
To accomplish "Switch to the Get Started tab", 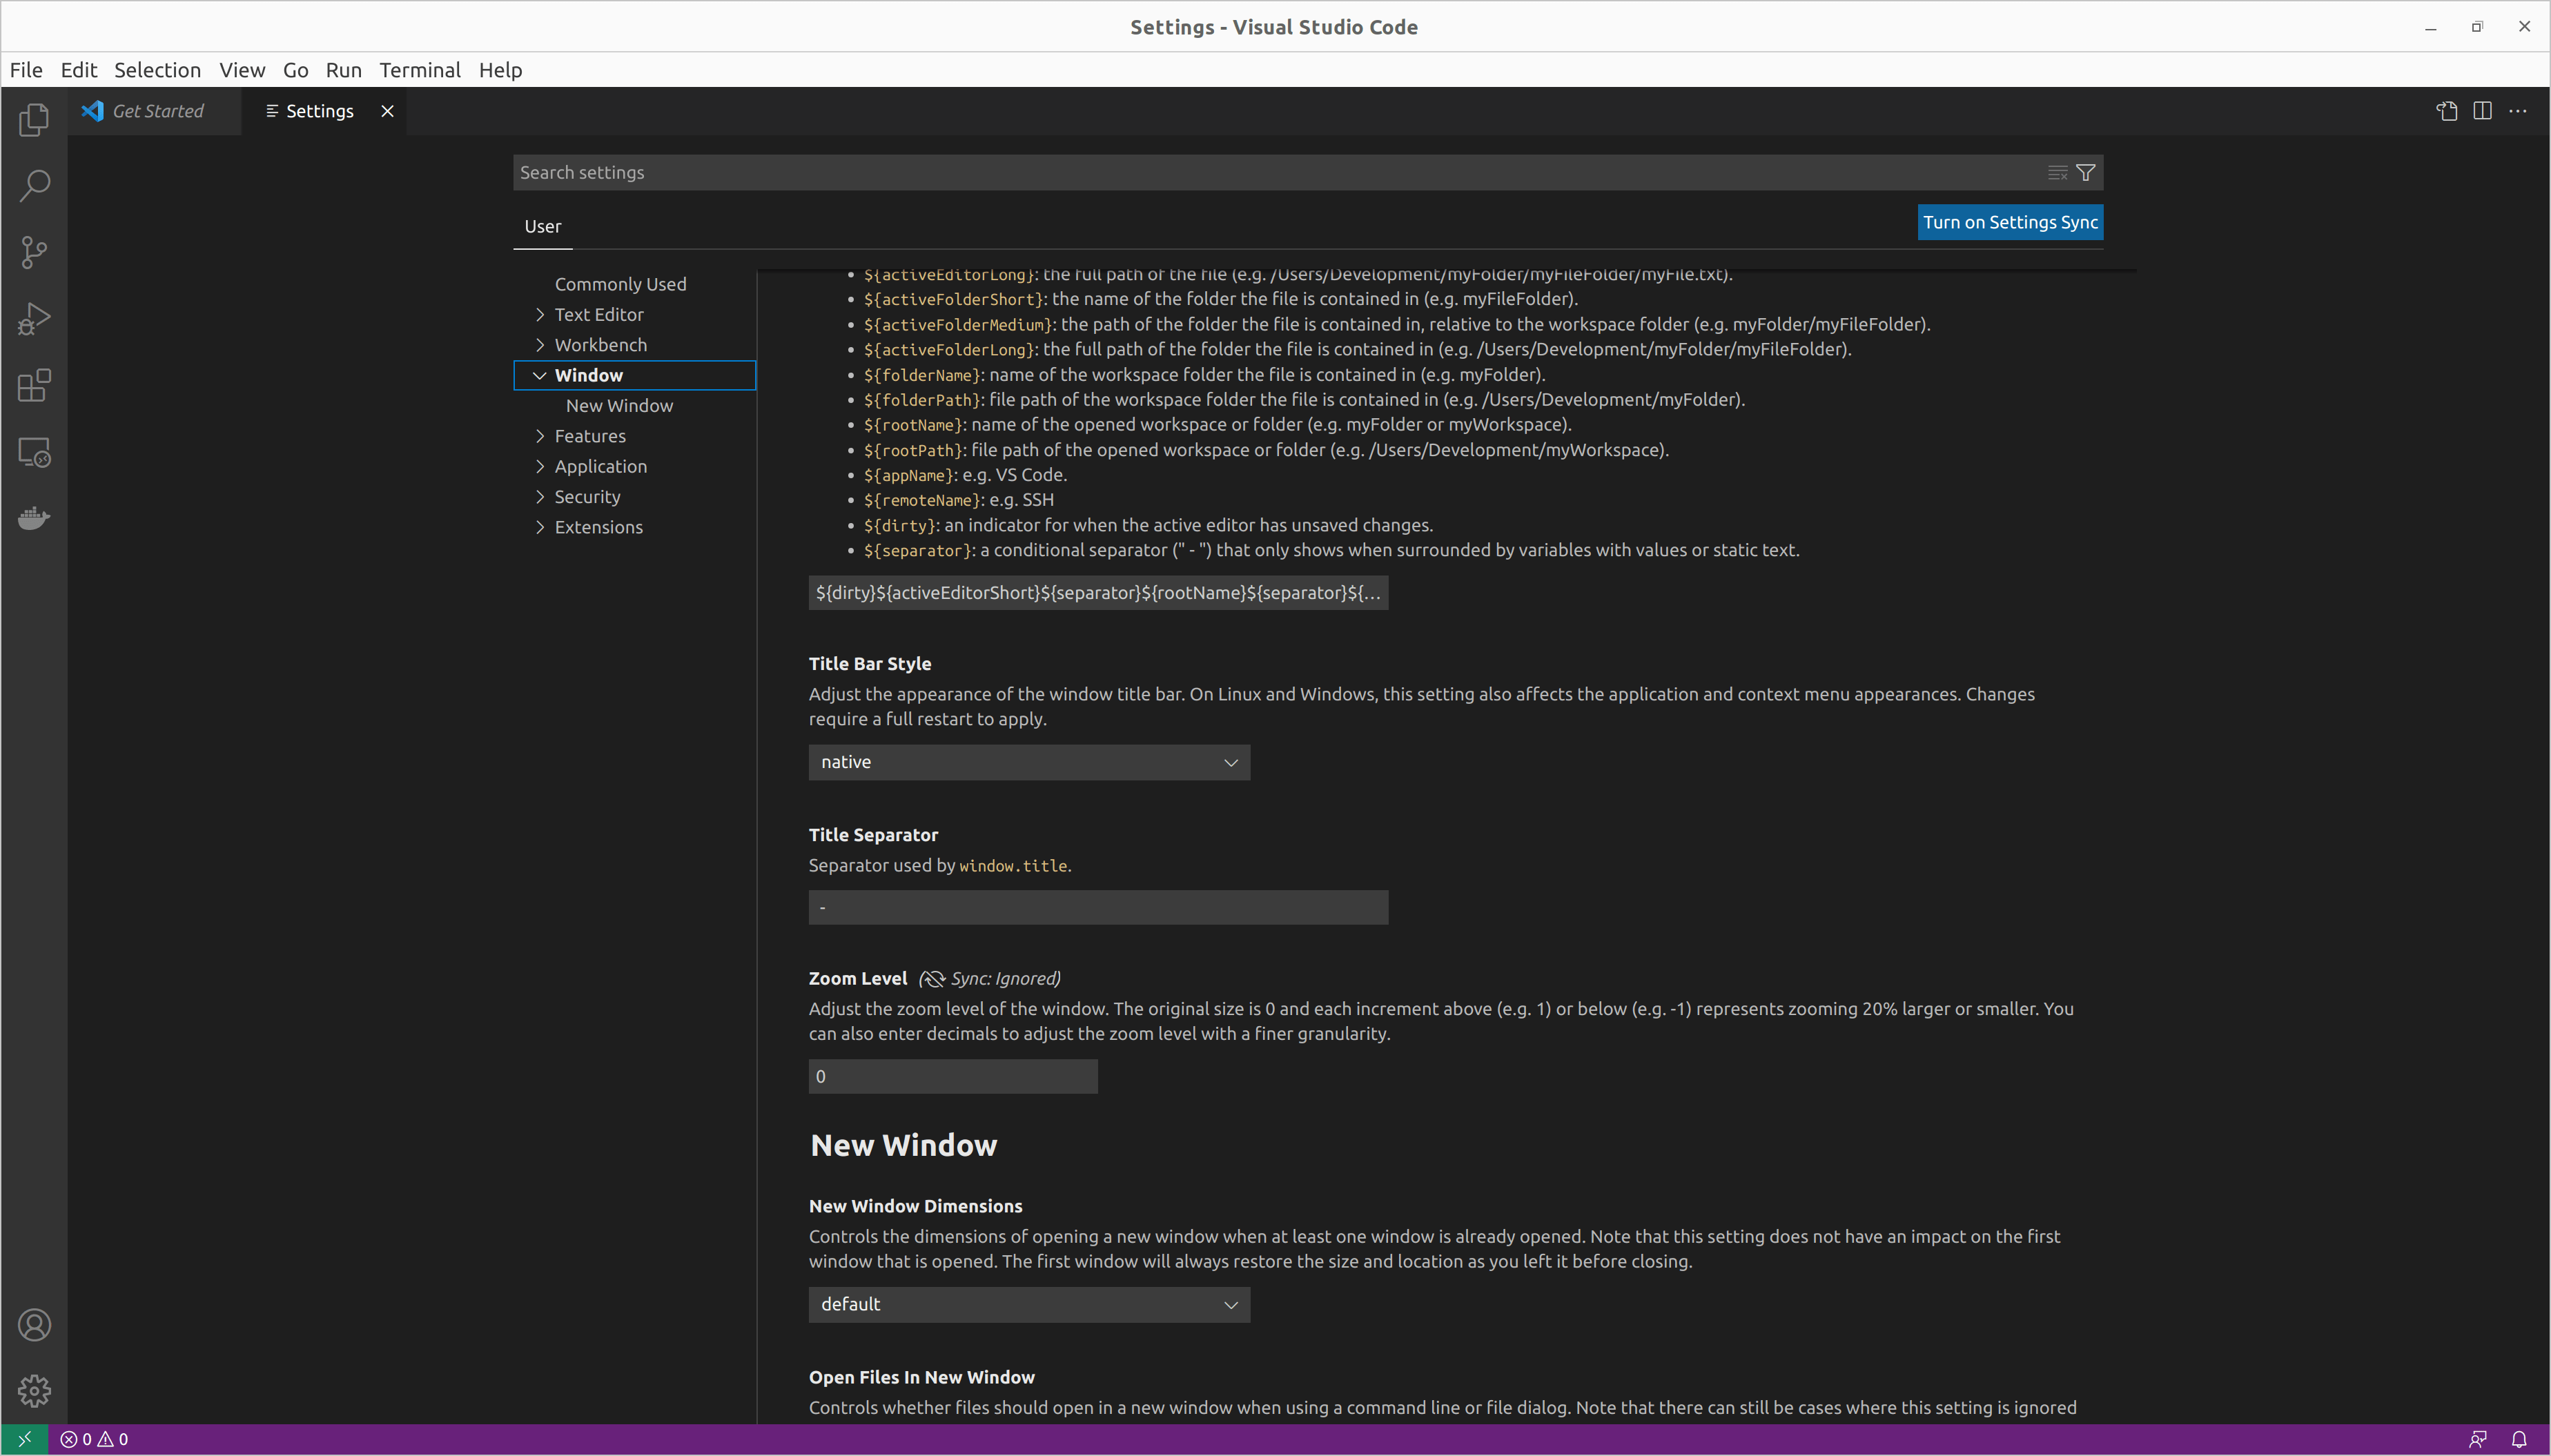I will tap(155, 111).
